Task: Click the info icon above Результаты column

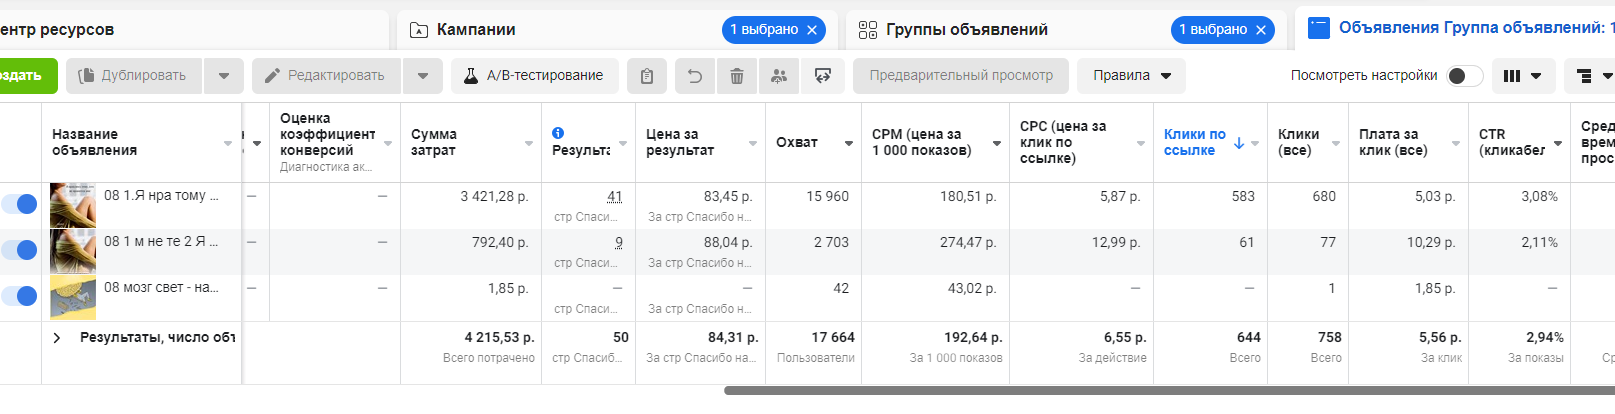Action: [x=558, y=133]
